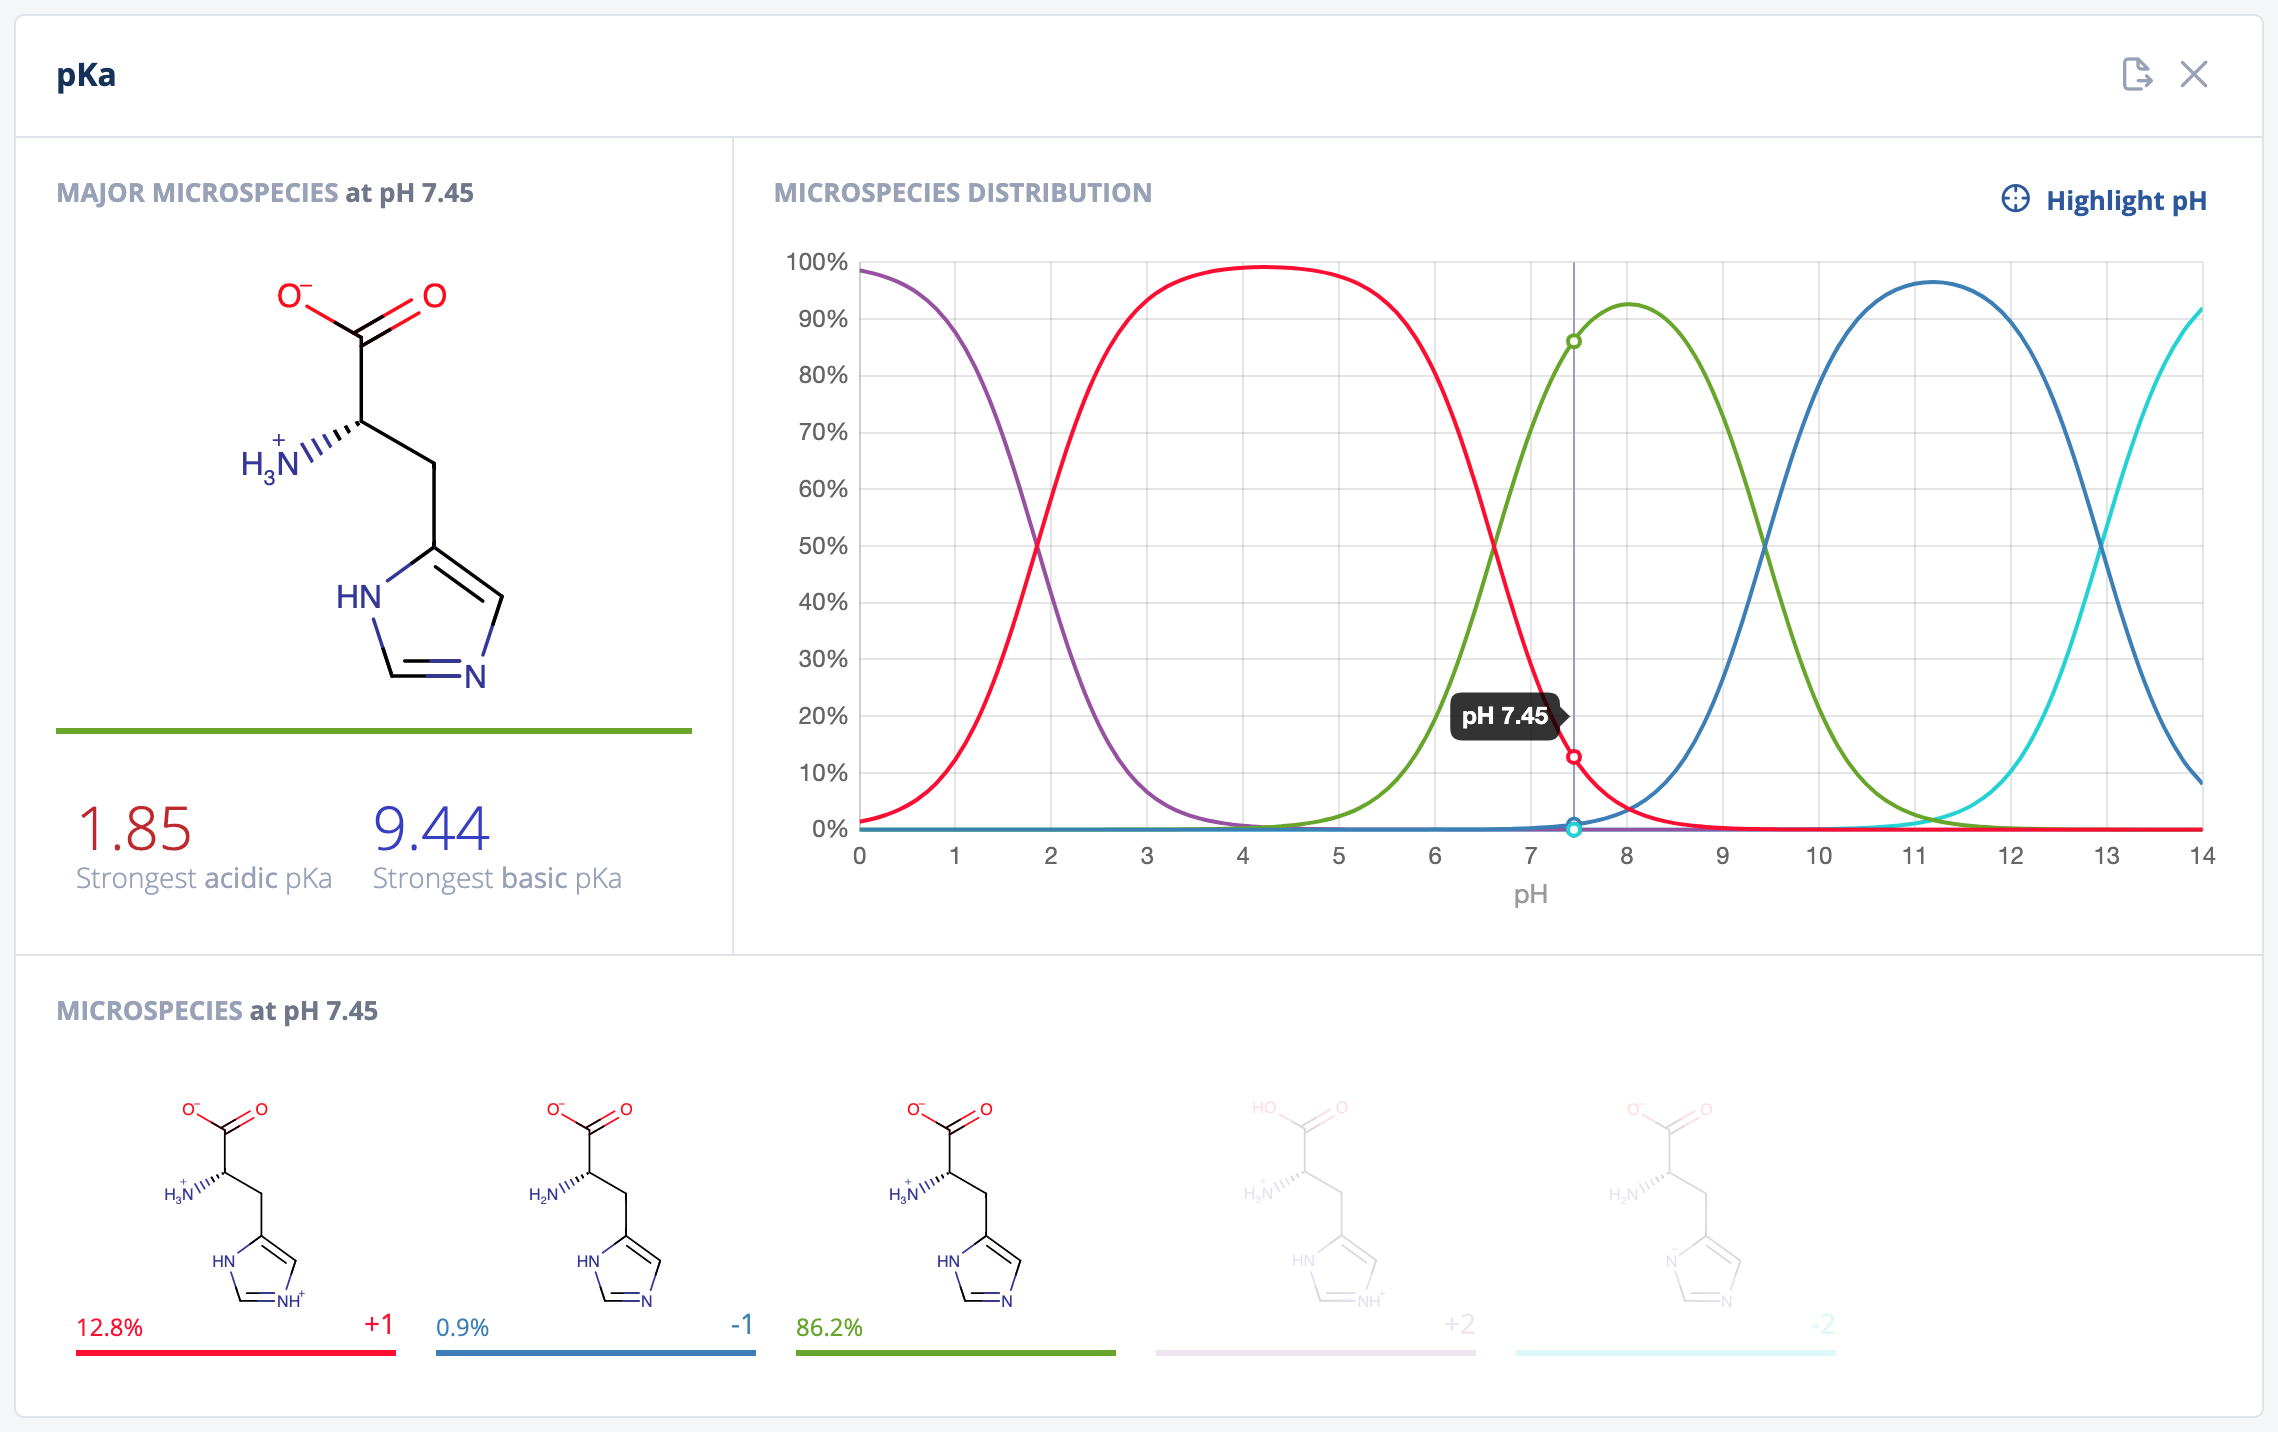This screenshot has height=1432, width=2278.
Task: Click the green bar under major microspecies
Action: click(374, 731)
